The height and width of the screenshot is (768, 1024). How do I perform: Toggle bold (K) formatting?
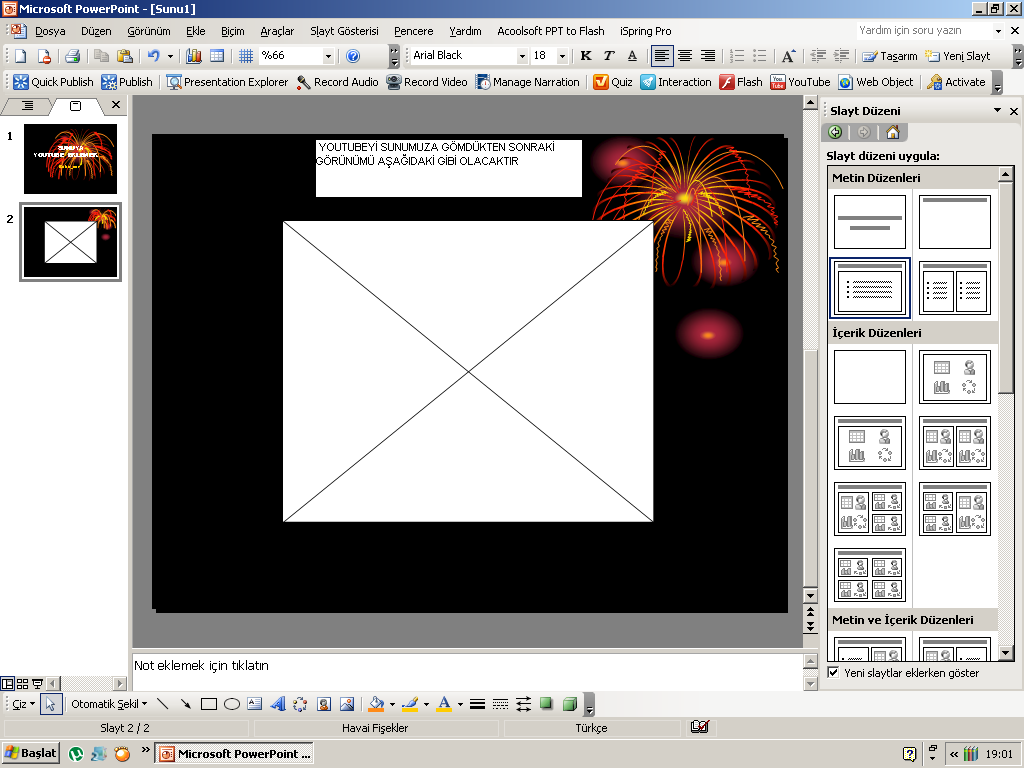[x=586, y=56]
